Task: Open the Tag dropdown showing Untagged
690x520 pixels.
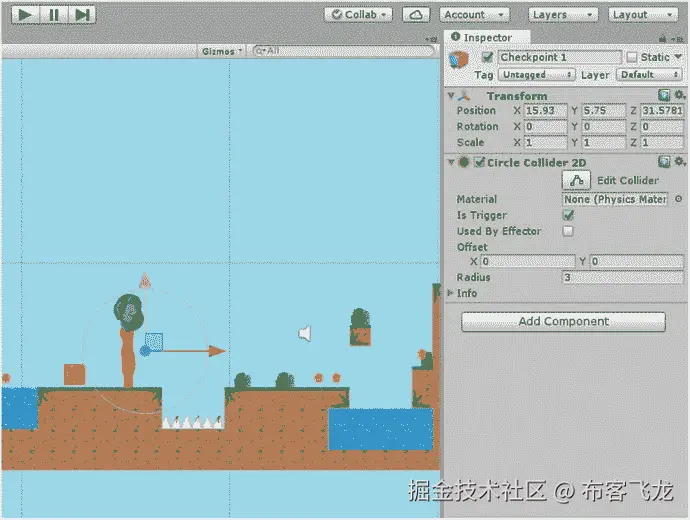Action: 536,75
